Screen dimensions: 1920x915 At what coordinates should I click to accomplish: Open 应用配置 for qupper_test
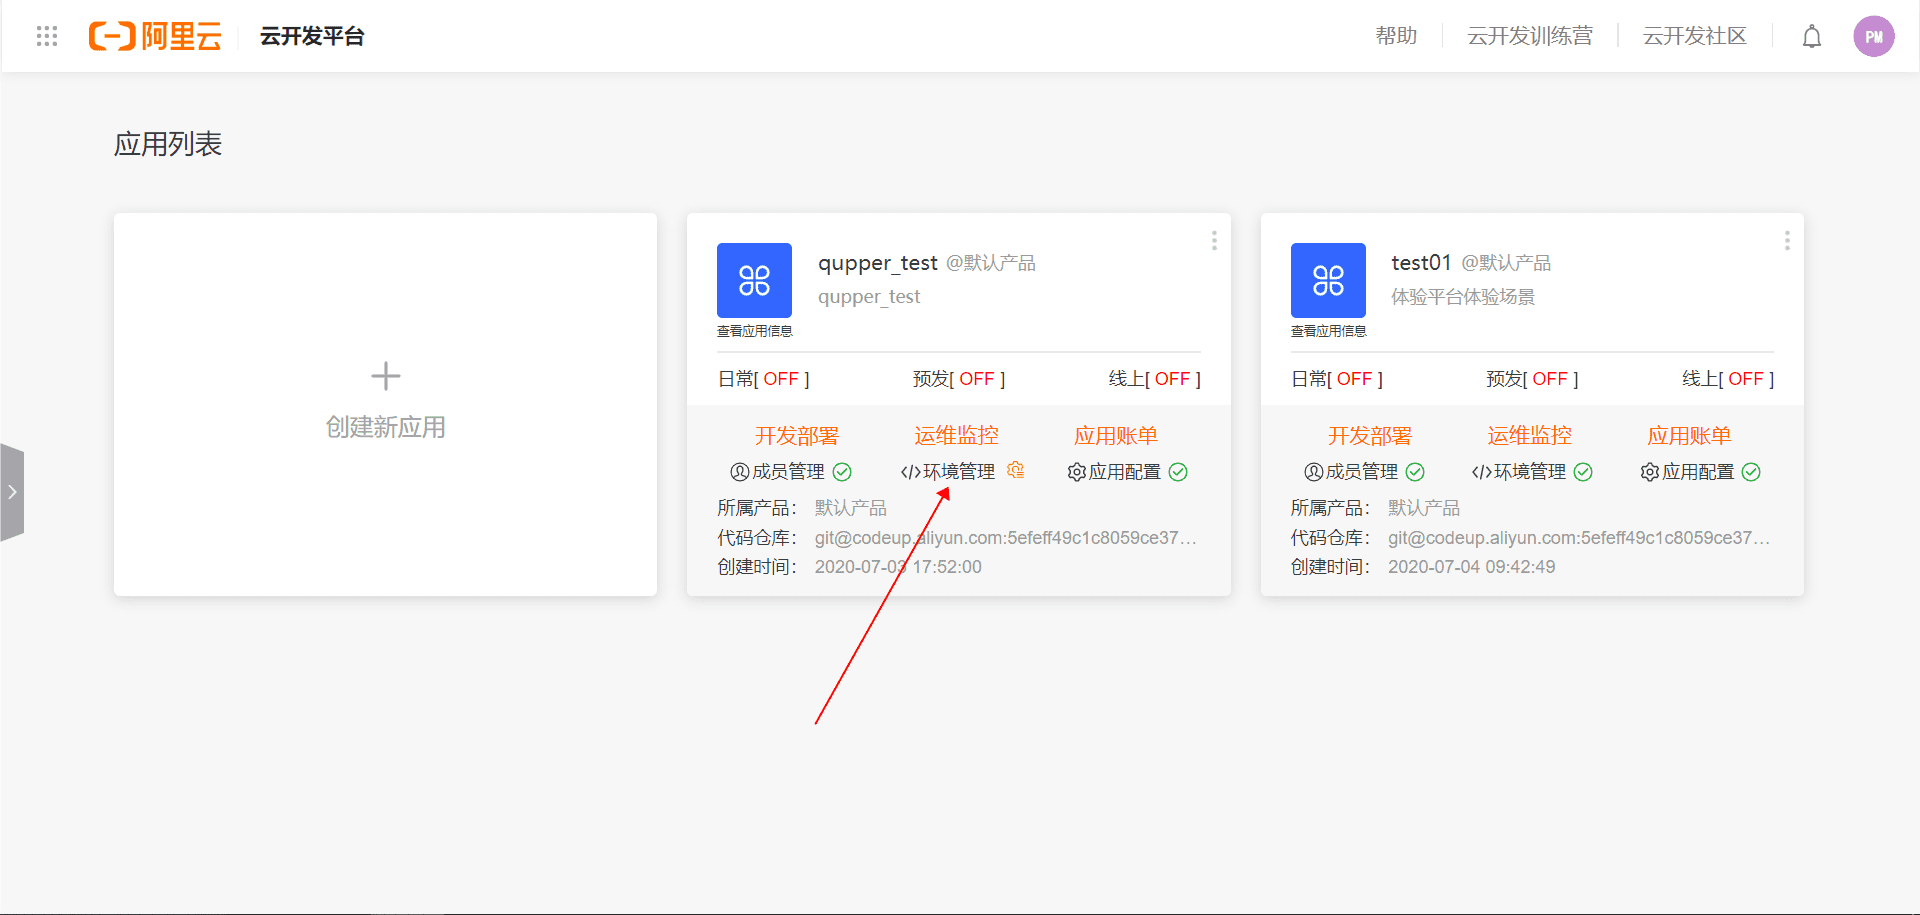point(1114,472)
